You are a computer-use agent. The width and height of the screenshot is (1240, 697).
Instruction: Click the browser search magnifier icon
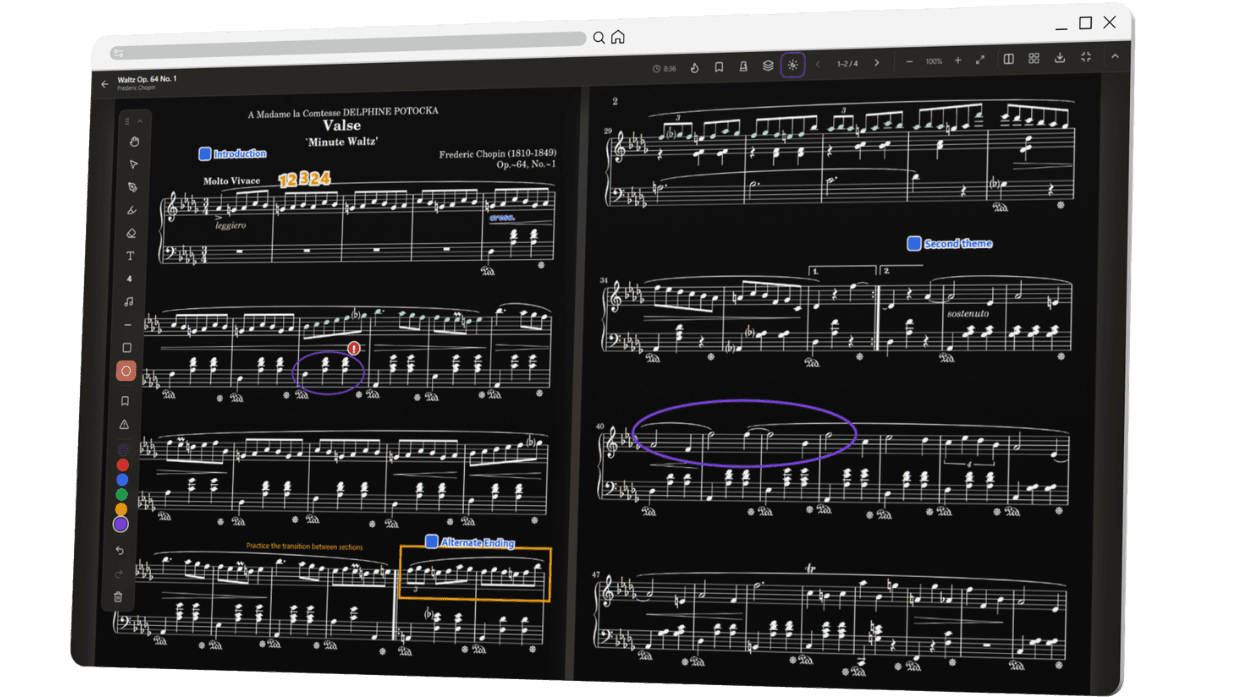tap(599, 38)
